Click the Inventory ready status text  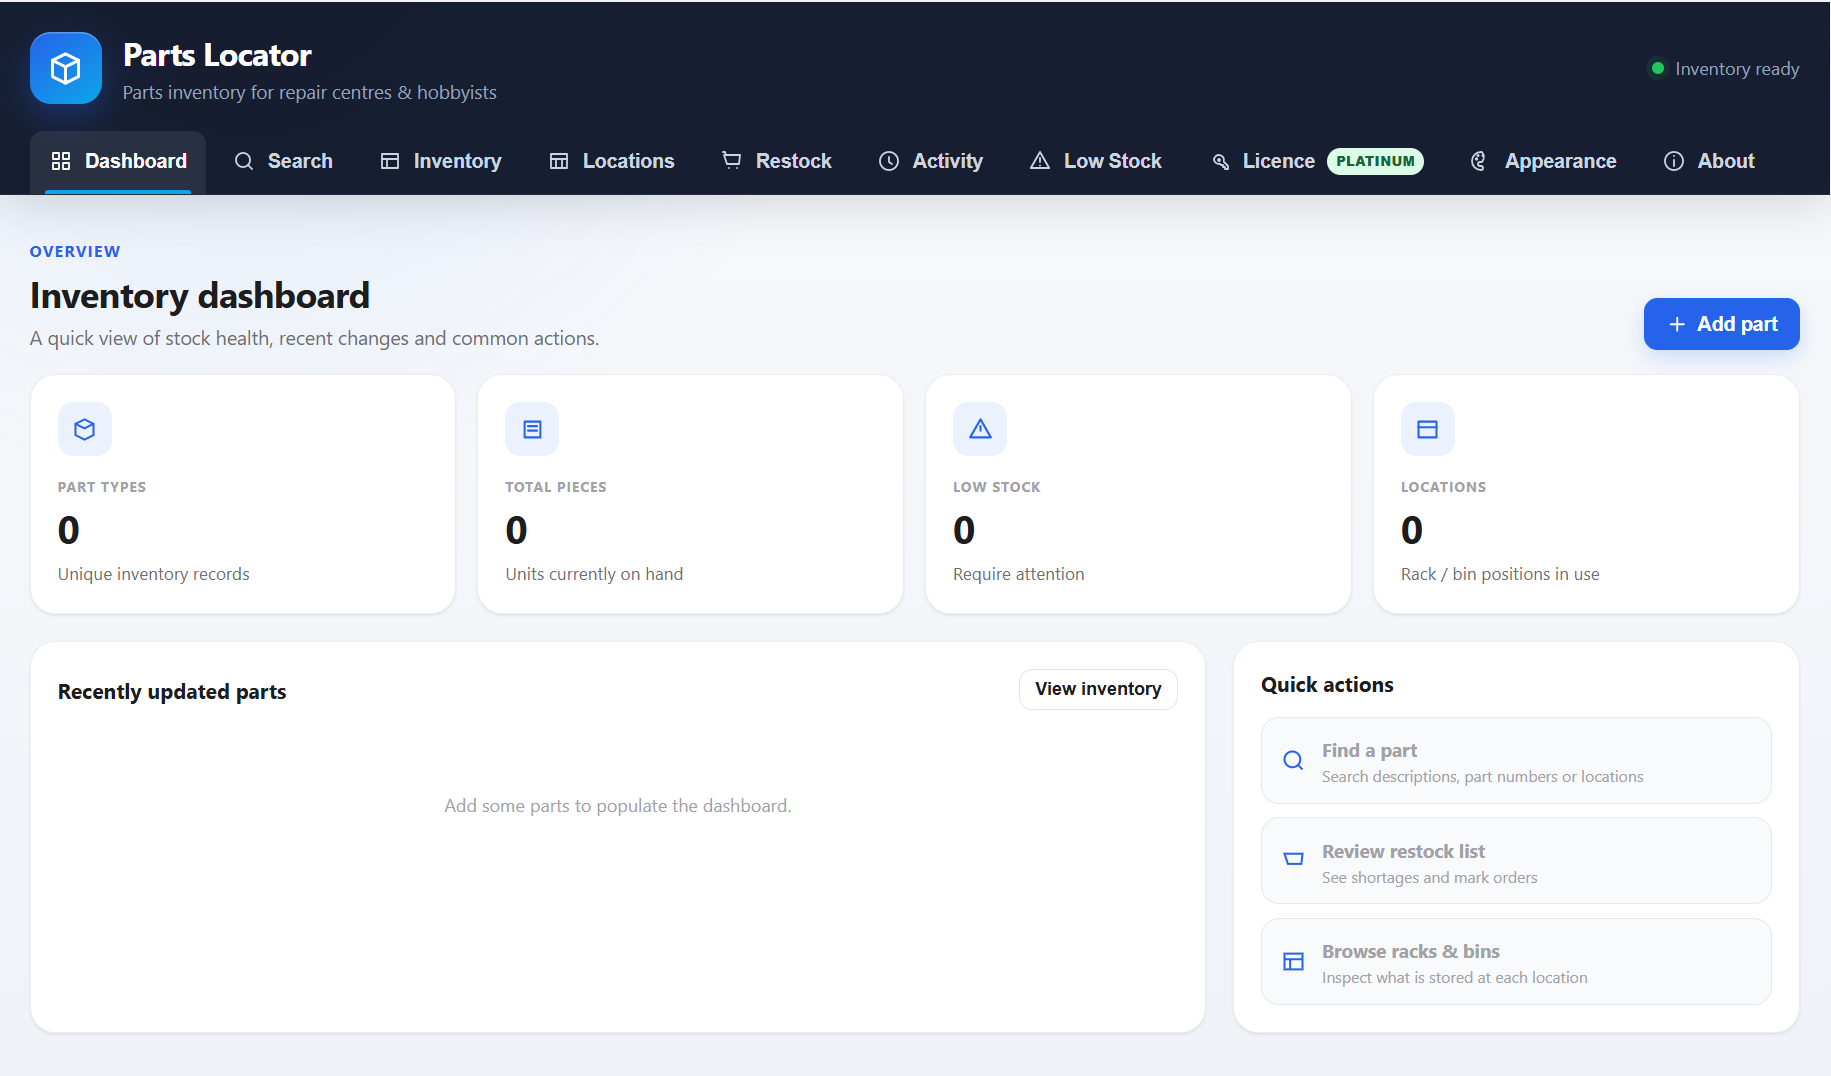point(1737,69)
